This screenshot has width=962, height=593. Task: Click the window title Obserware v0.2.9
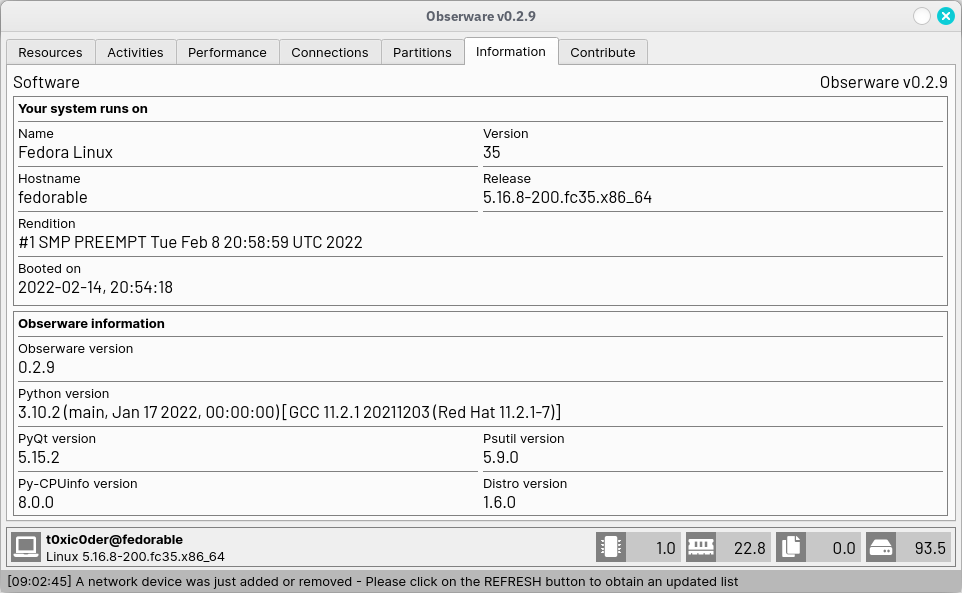(x=481, y=17)
